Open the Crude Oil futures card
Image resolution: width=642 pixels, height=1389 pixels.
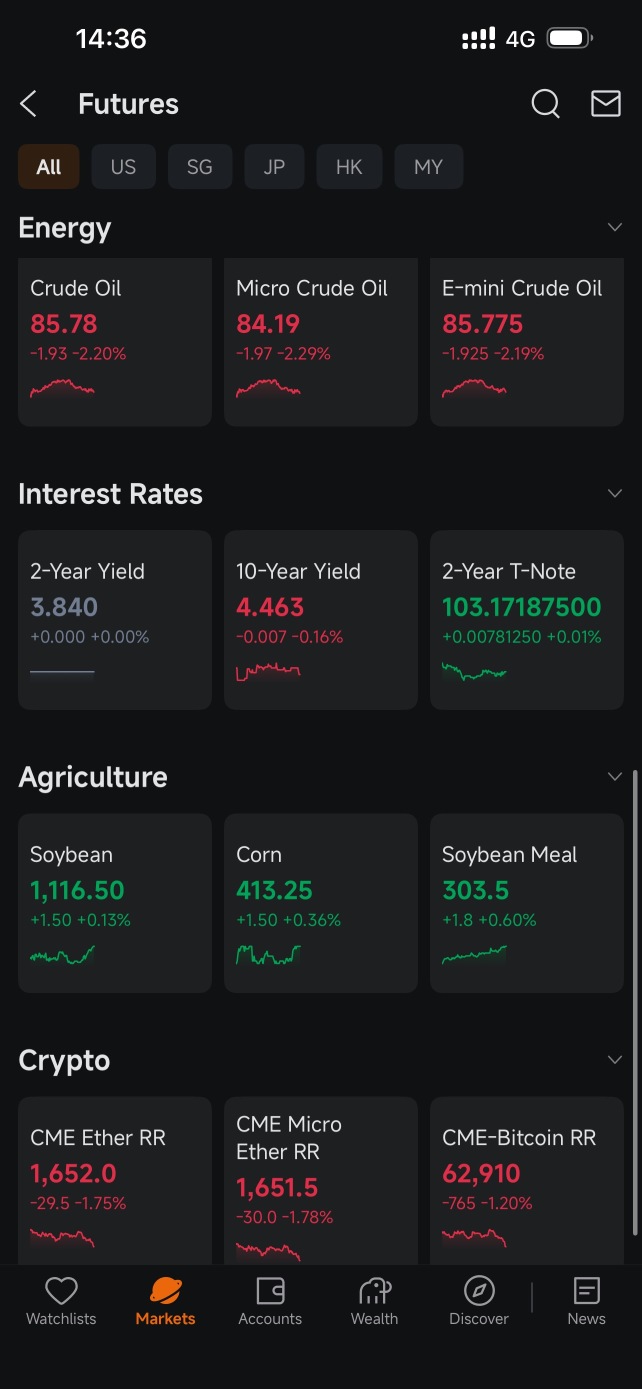coord(115,343)
